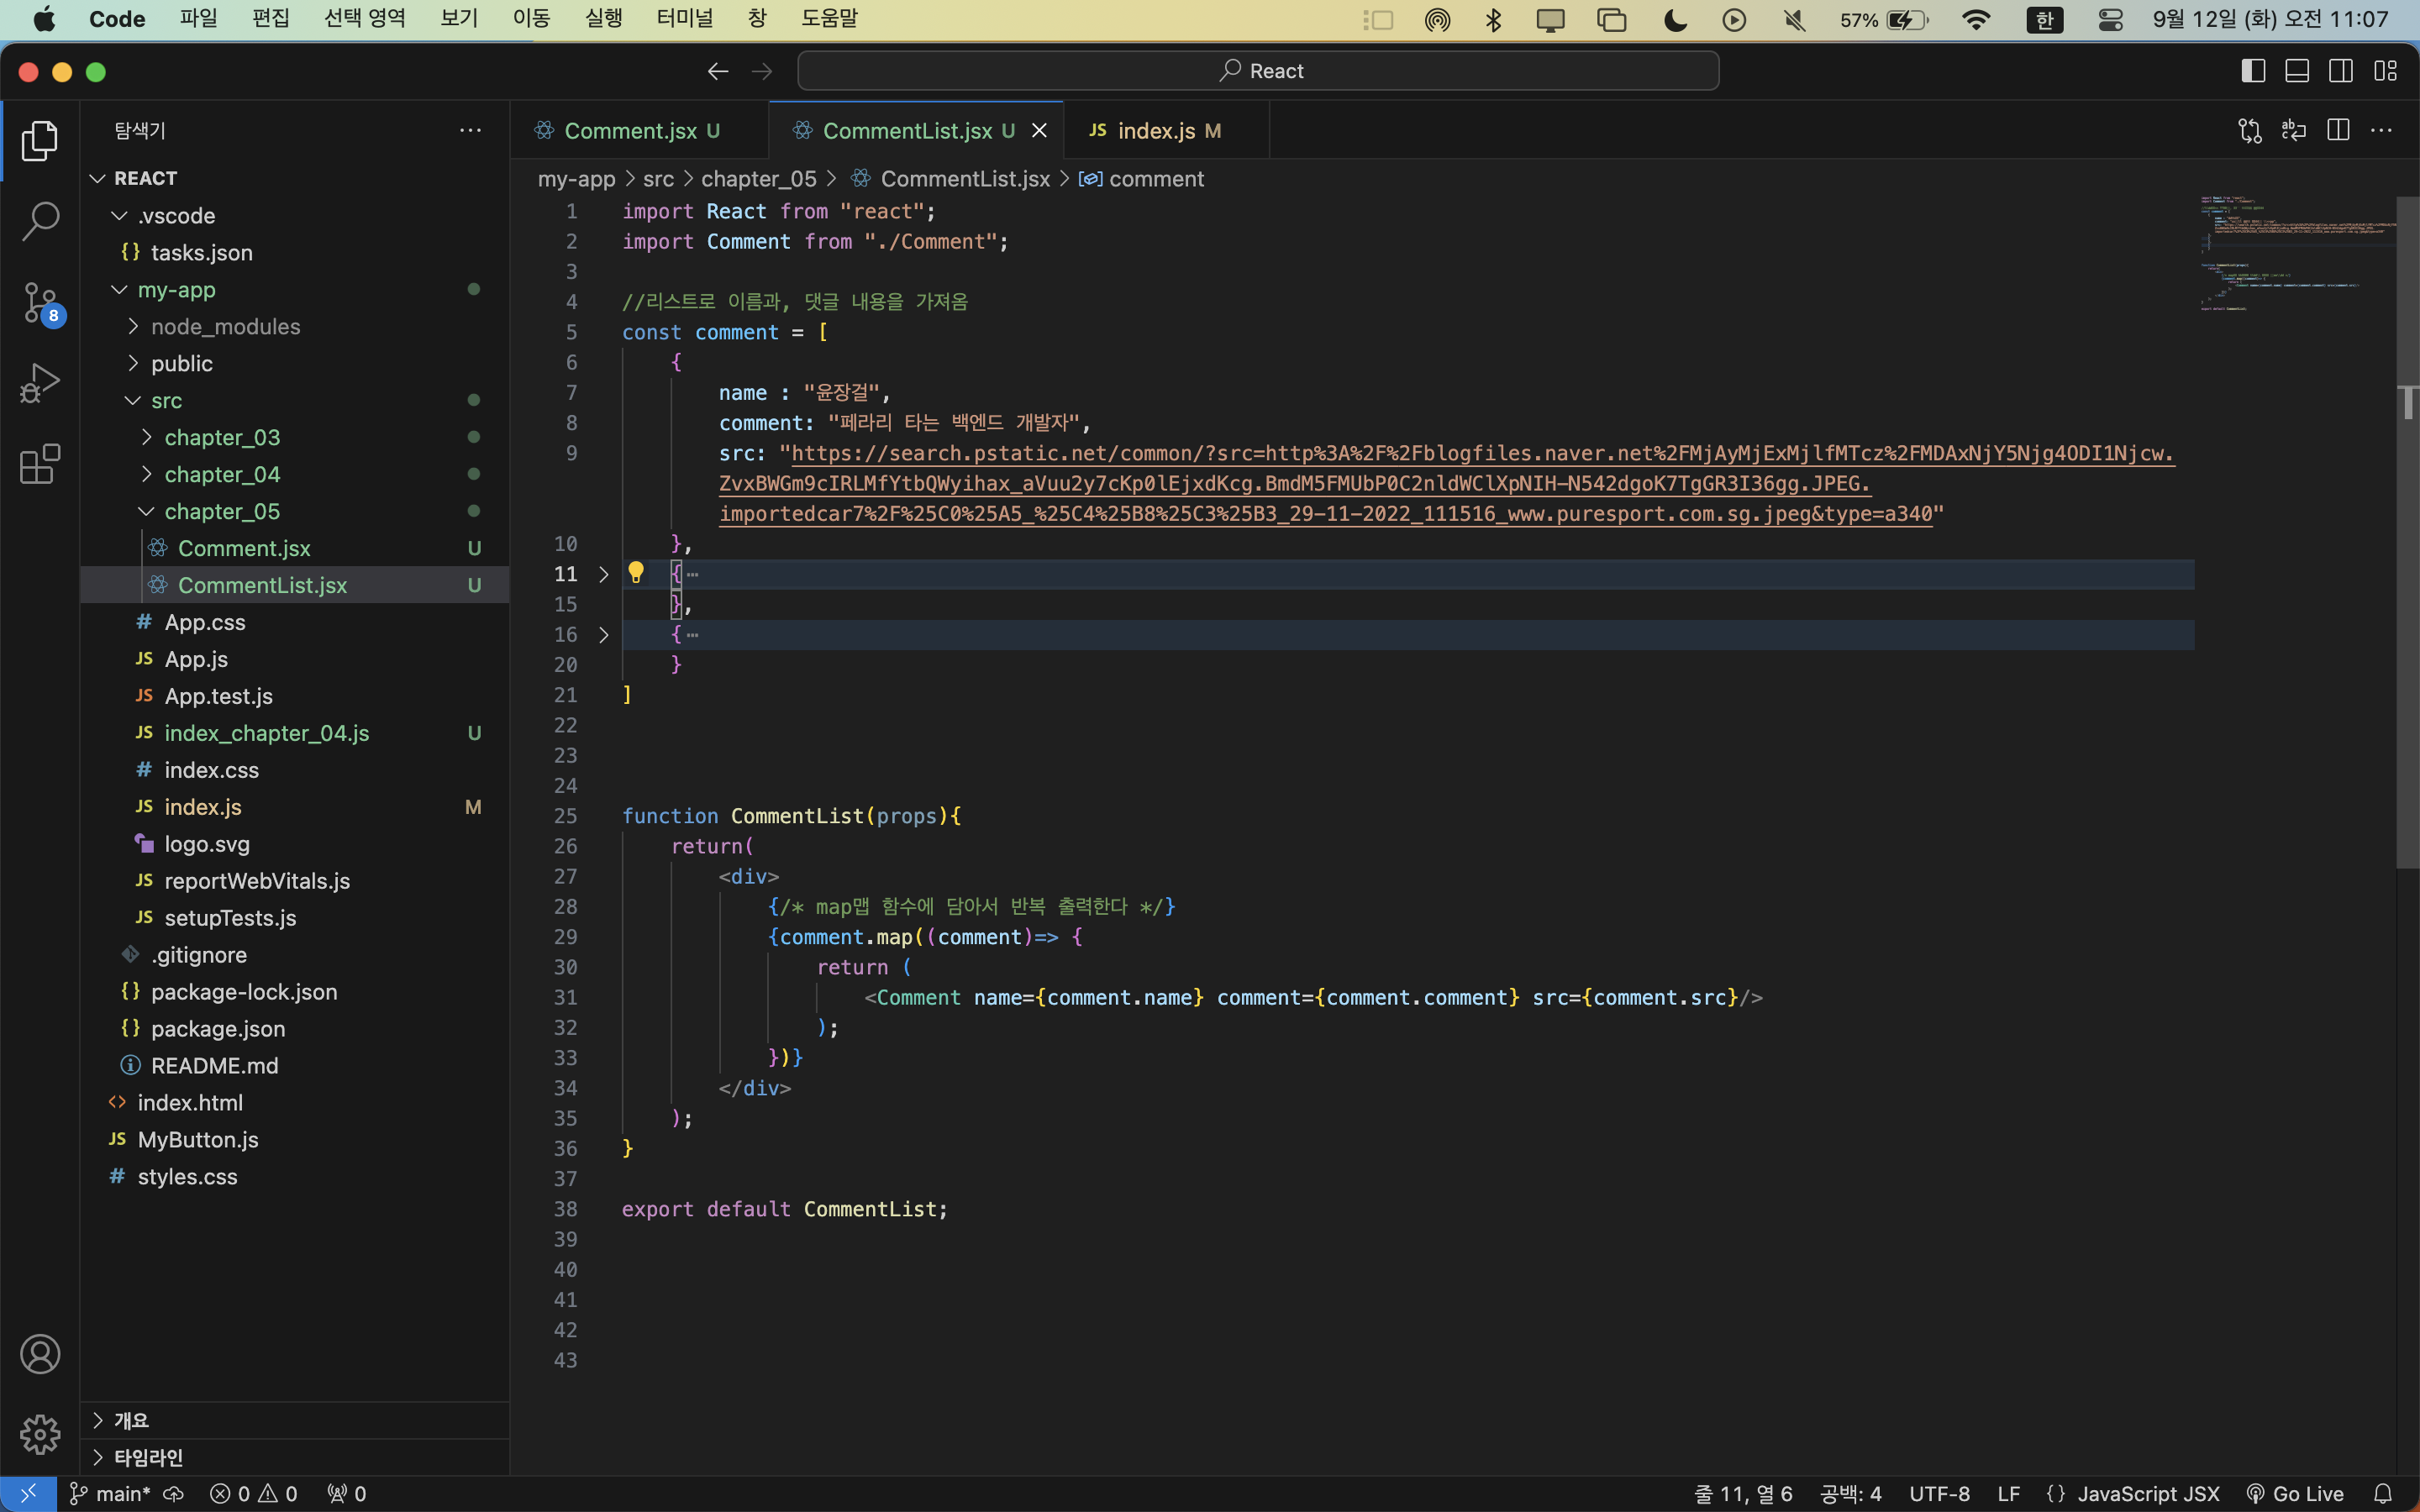Click the lightbulb code action icon
Viewport: 2420px width, 1512px height.
(x=636, y=573)
